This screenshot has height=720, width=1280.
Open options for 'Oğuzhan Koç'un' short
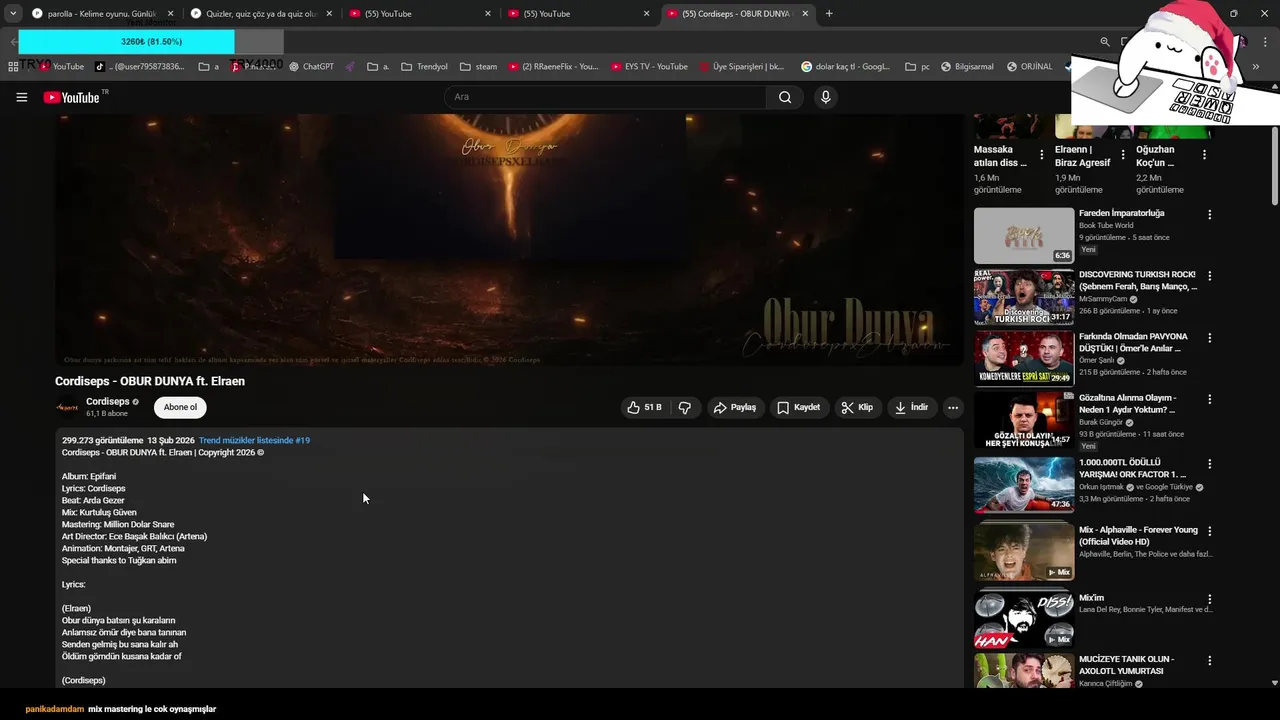1204,155
